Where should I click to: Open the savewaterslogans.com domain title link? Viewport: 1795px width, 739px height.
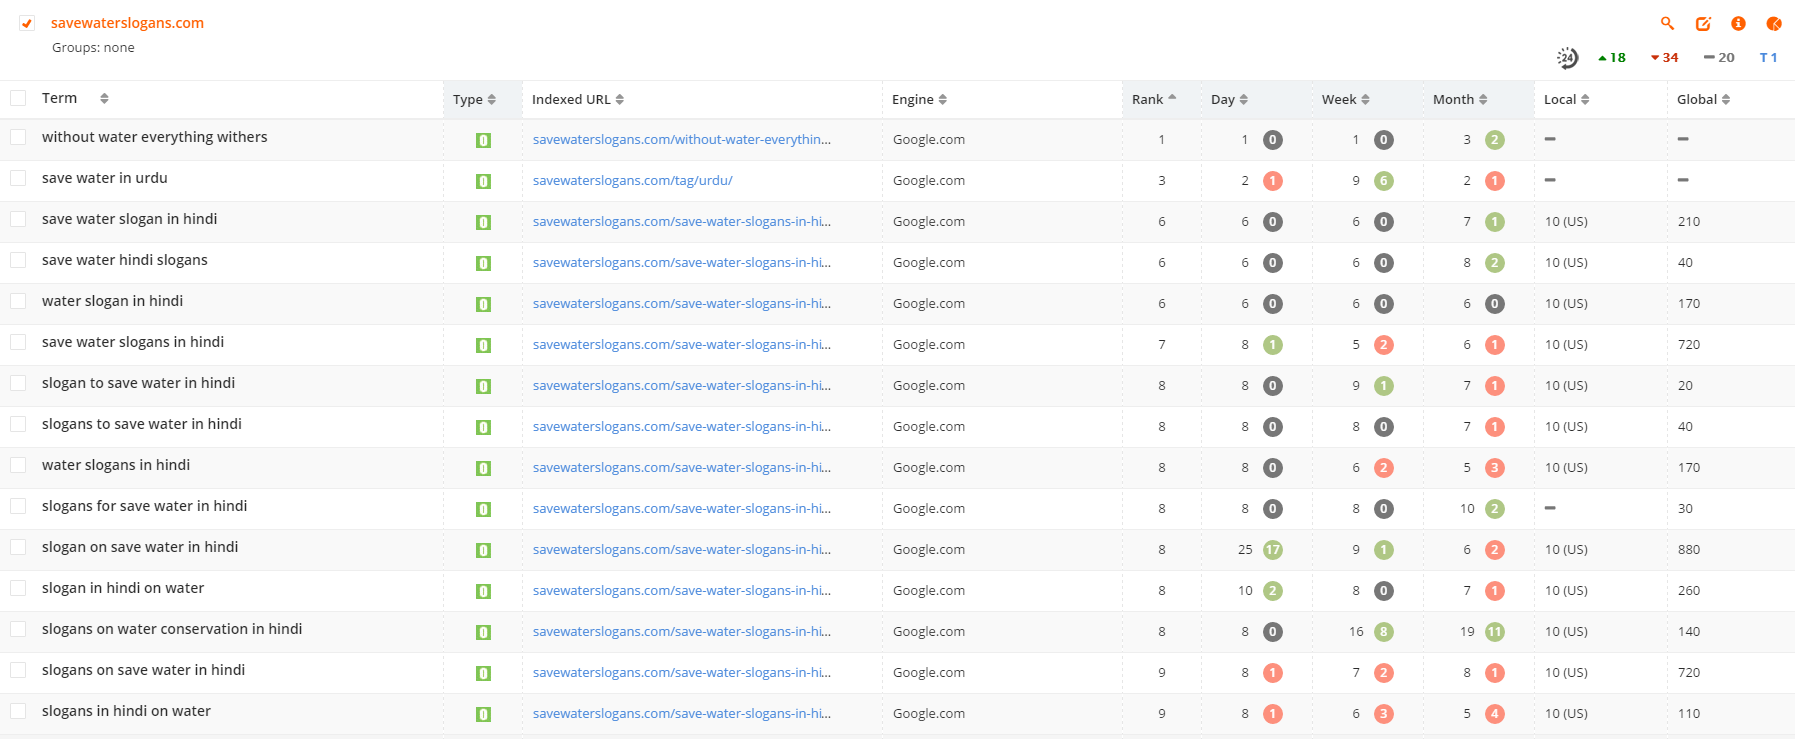[127, 23]
